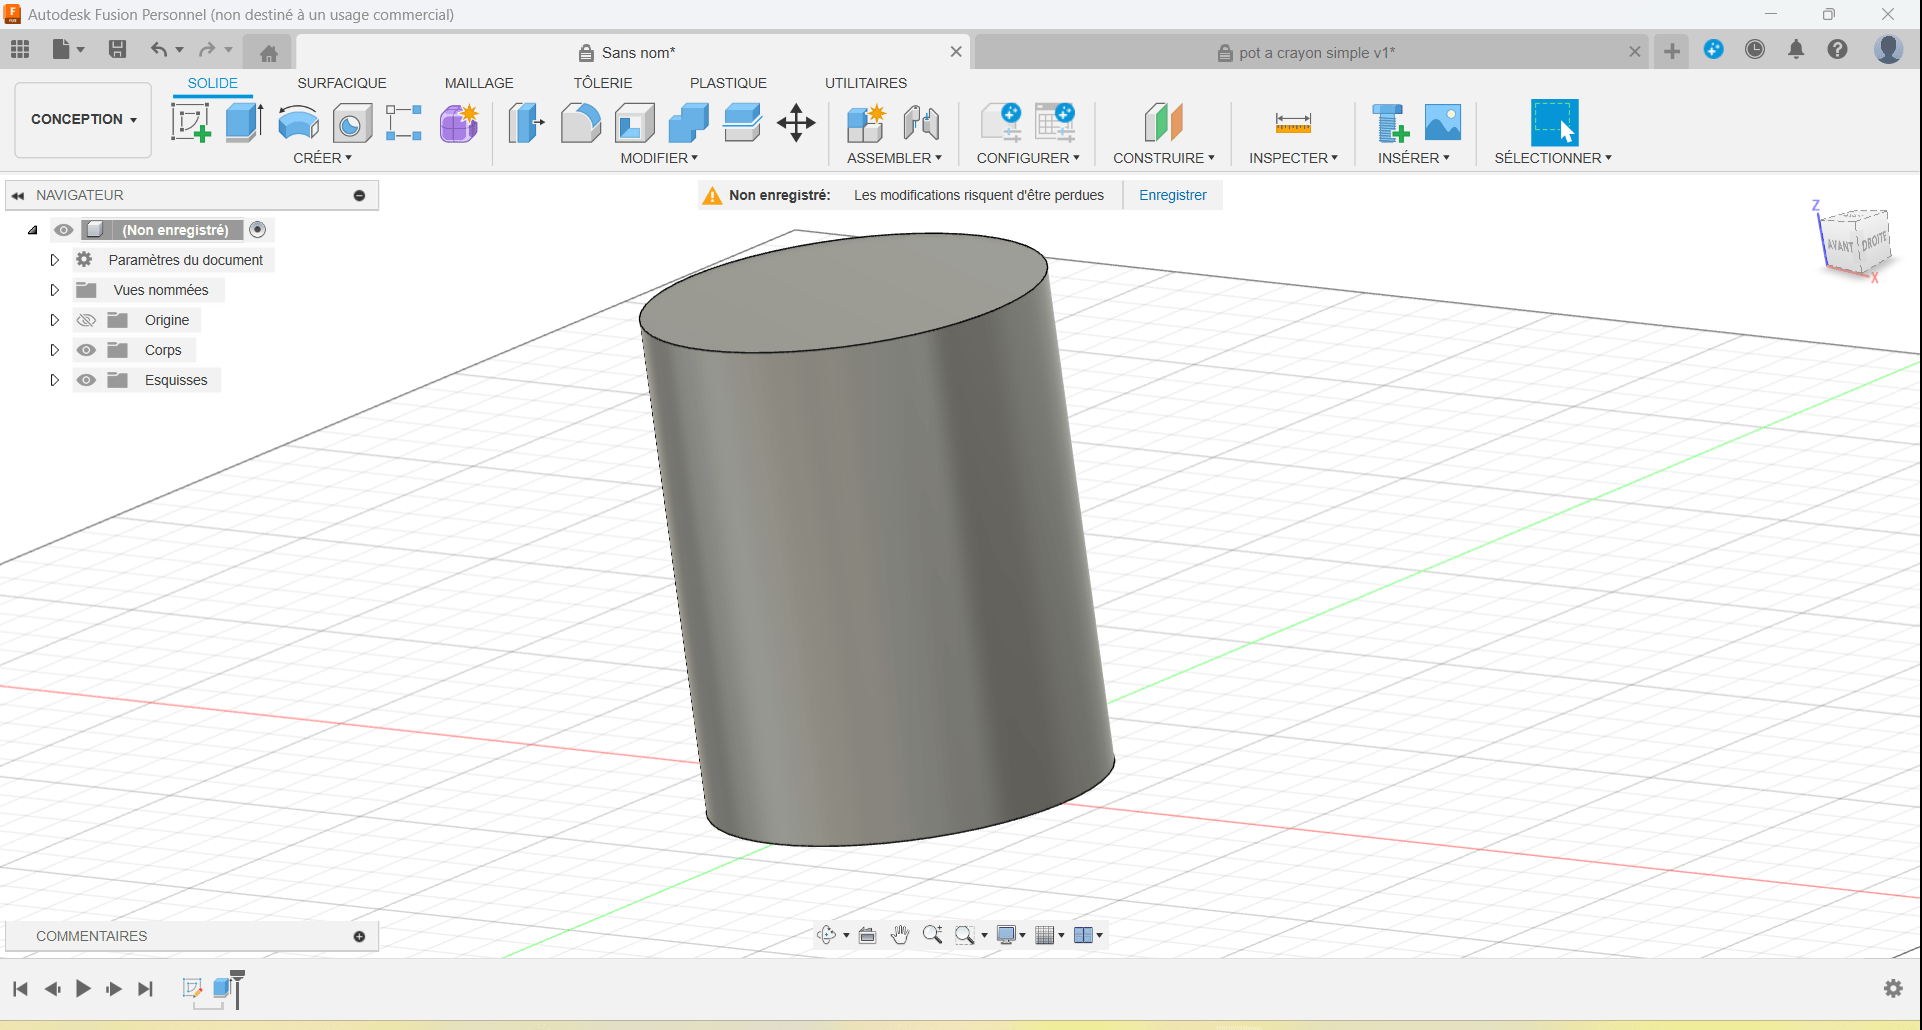Open the CONCEPTION workspace dropdown
The image size is (1922, 1030).
coord(83,119)
